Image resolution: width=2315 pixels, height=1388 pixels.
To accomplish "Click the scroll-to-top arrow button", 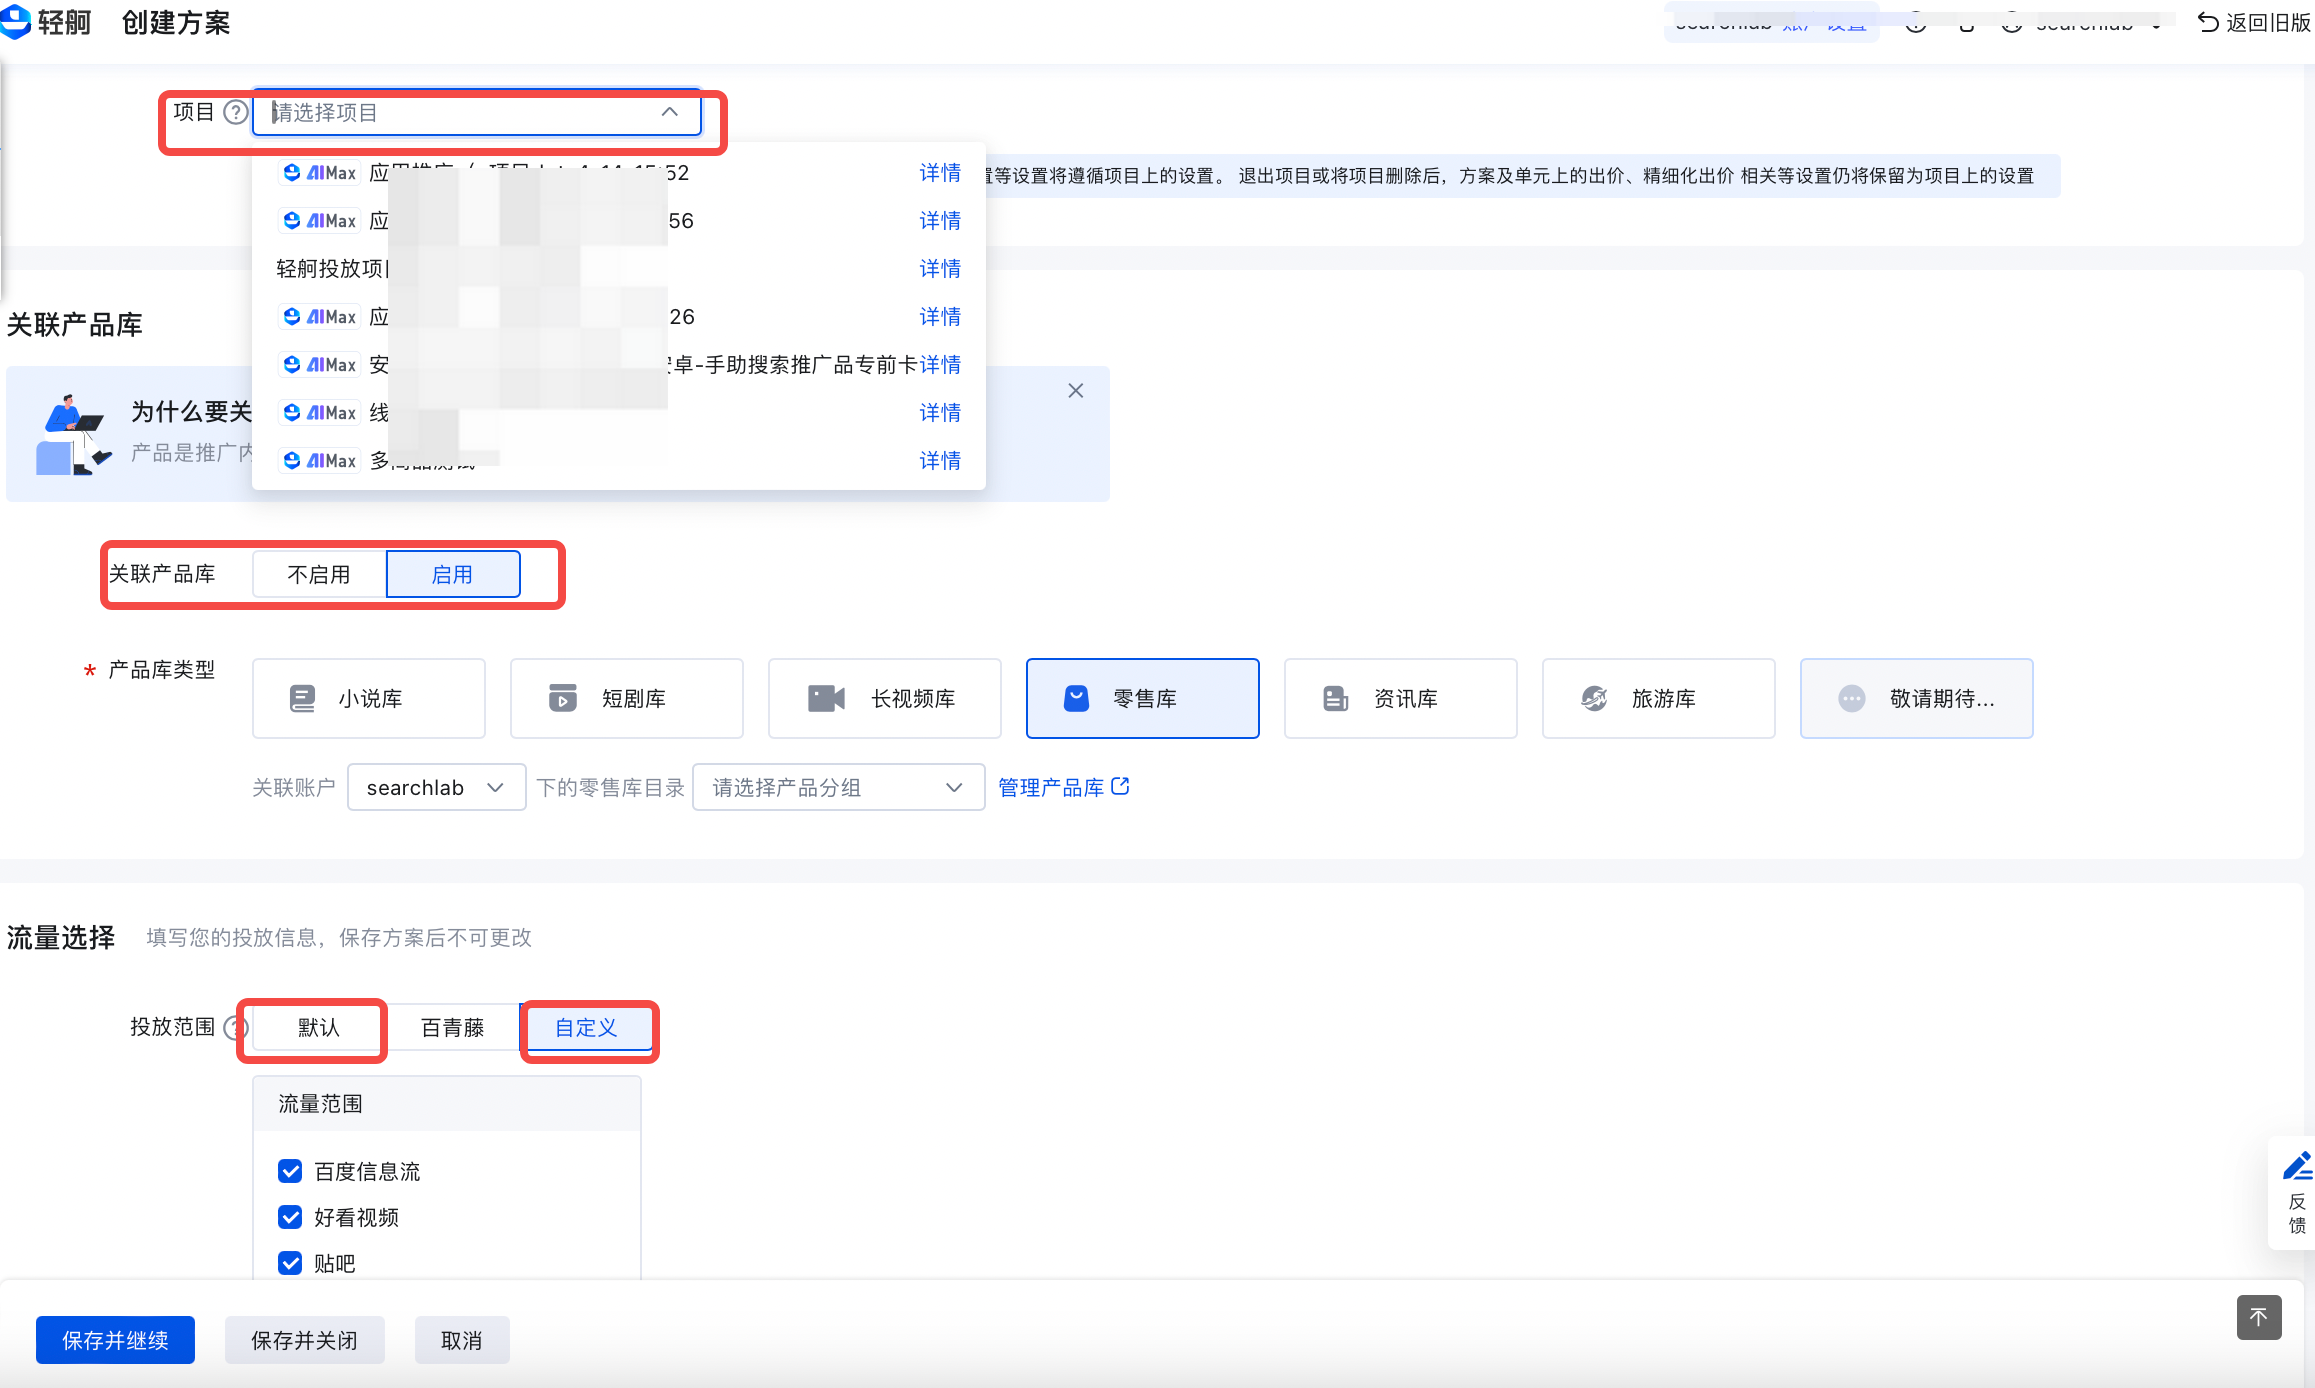I will (2258, 1317).
